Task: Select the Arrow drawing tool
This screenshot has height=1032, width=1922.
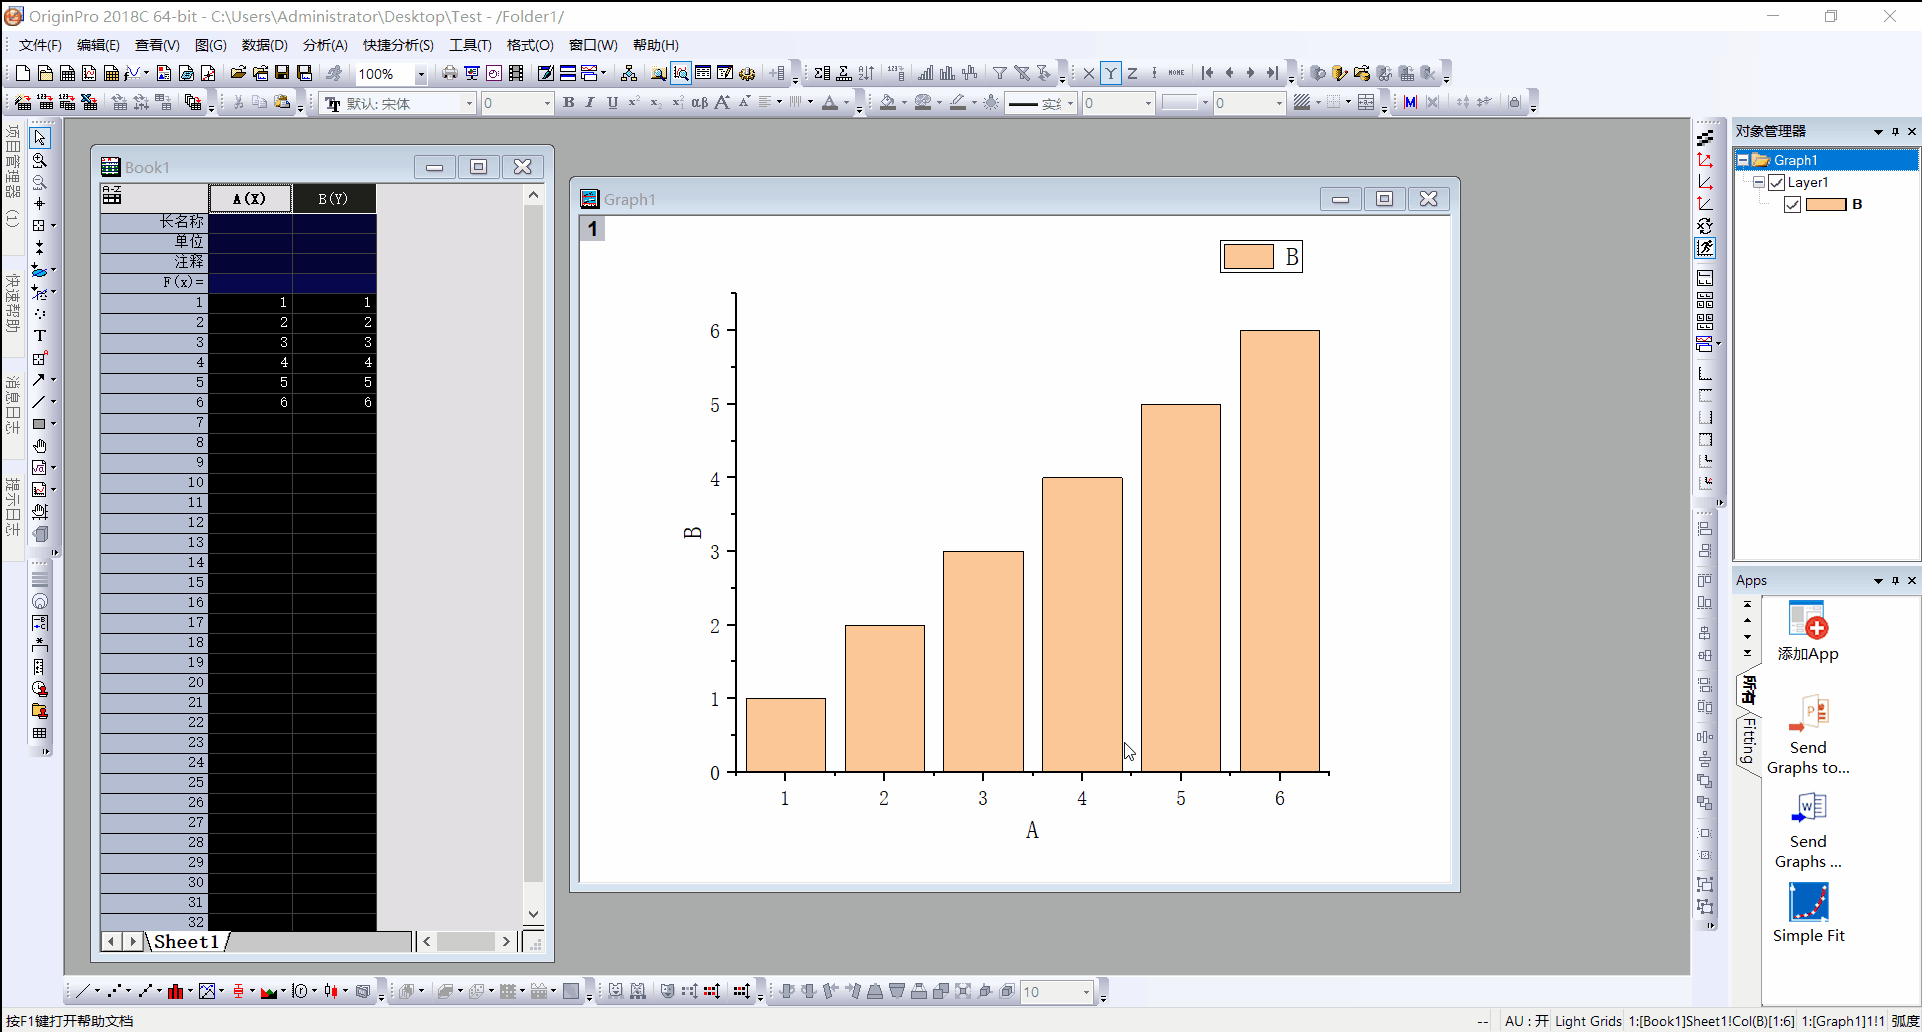Action: point(39,380)
